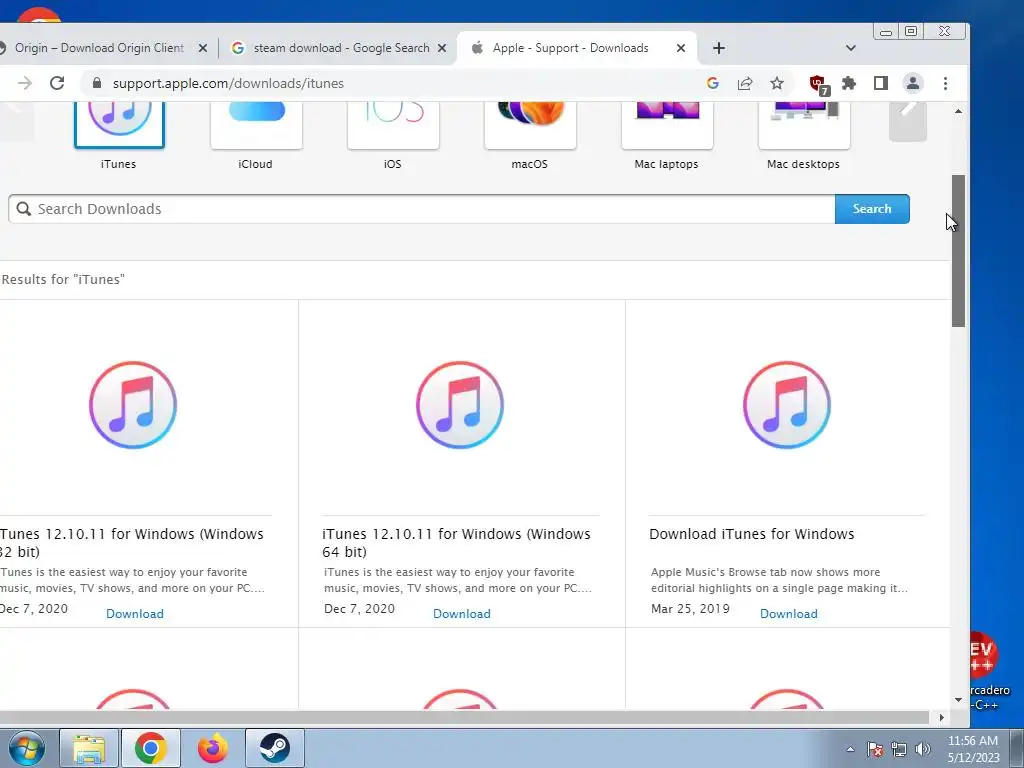Open Download iTunes for Windows title
The image size is (1024, 768).
click(752, 534)
